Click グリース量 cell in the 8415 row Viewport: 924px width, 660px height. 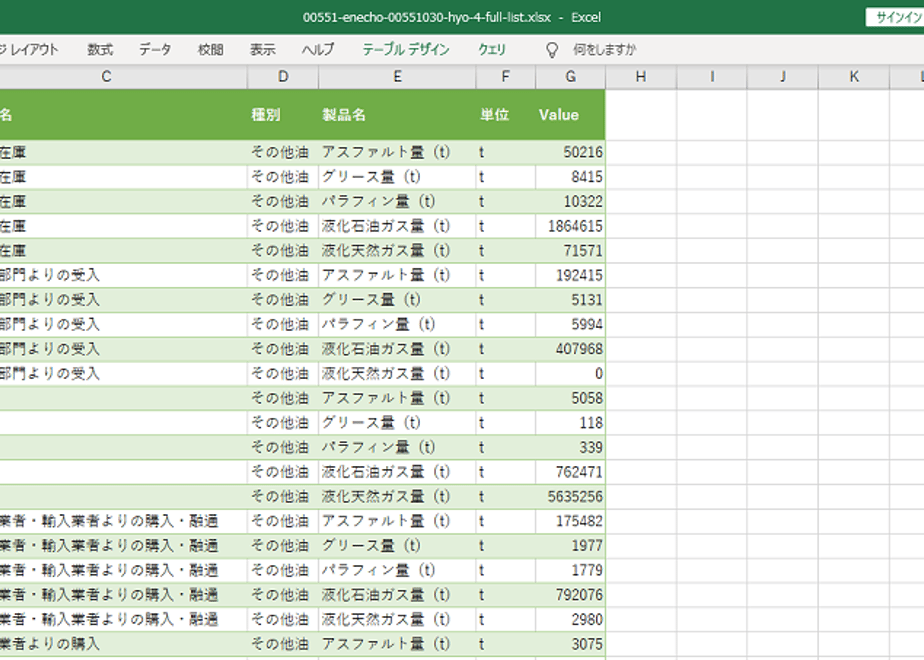397,177
